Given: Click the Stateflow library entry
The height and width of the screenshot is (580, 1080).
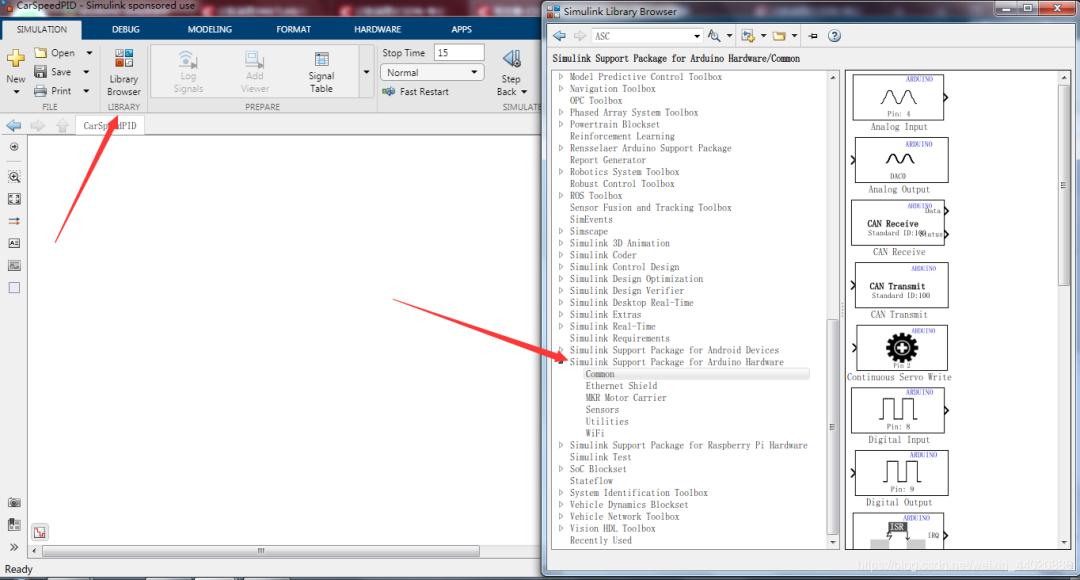Looking at the screenshot, I should (x=591, y=481).
